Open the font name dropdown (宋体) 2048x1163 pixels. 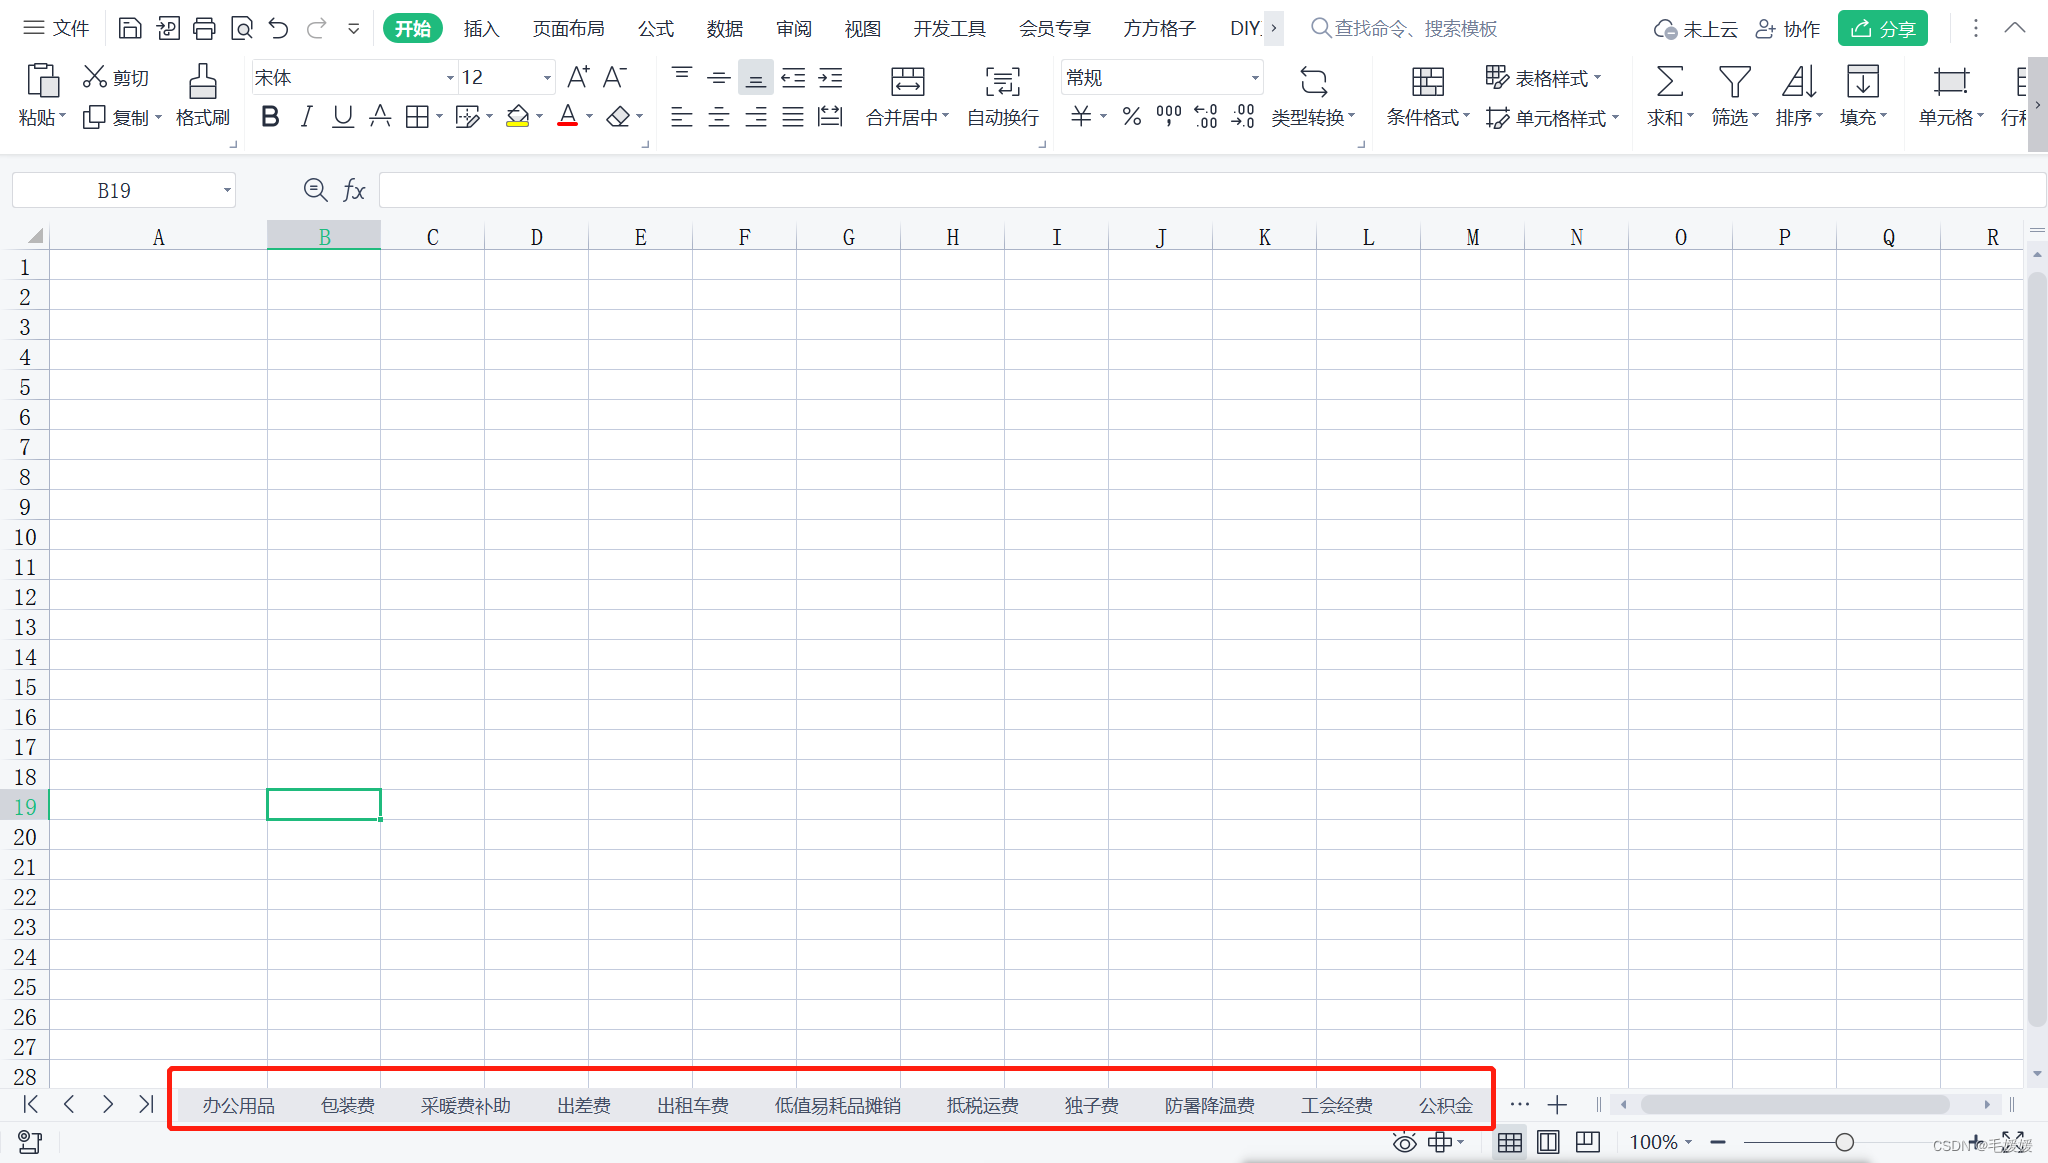click(450, 78)
